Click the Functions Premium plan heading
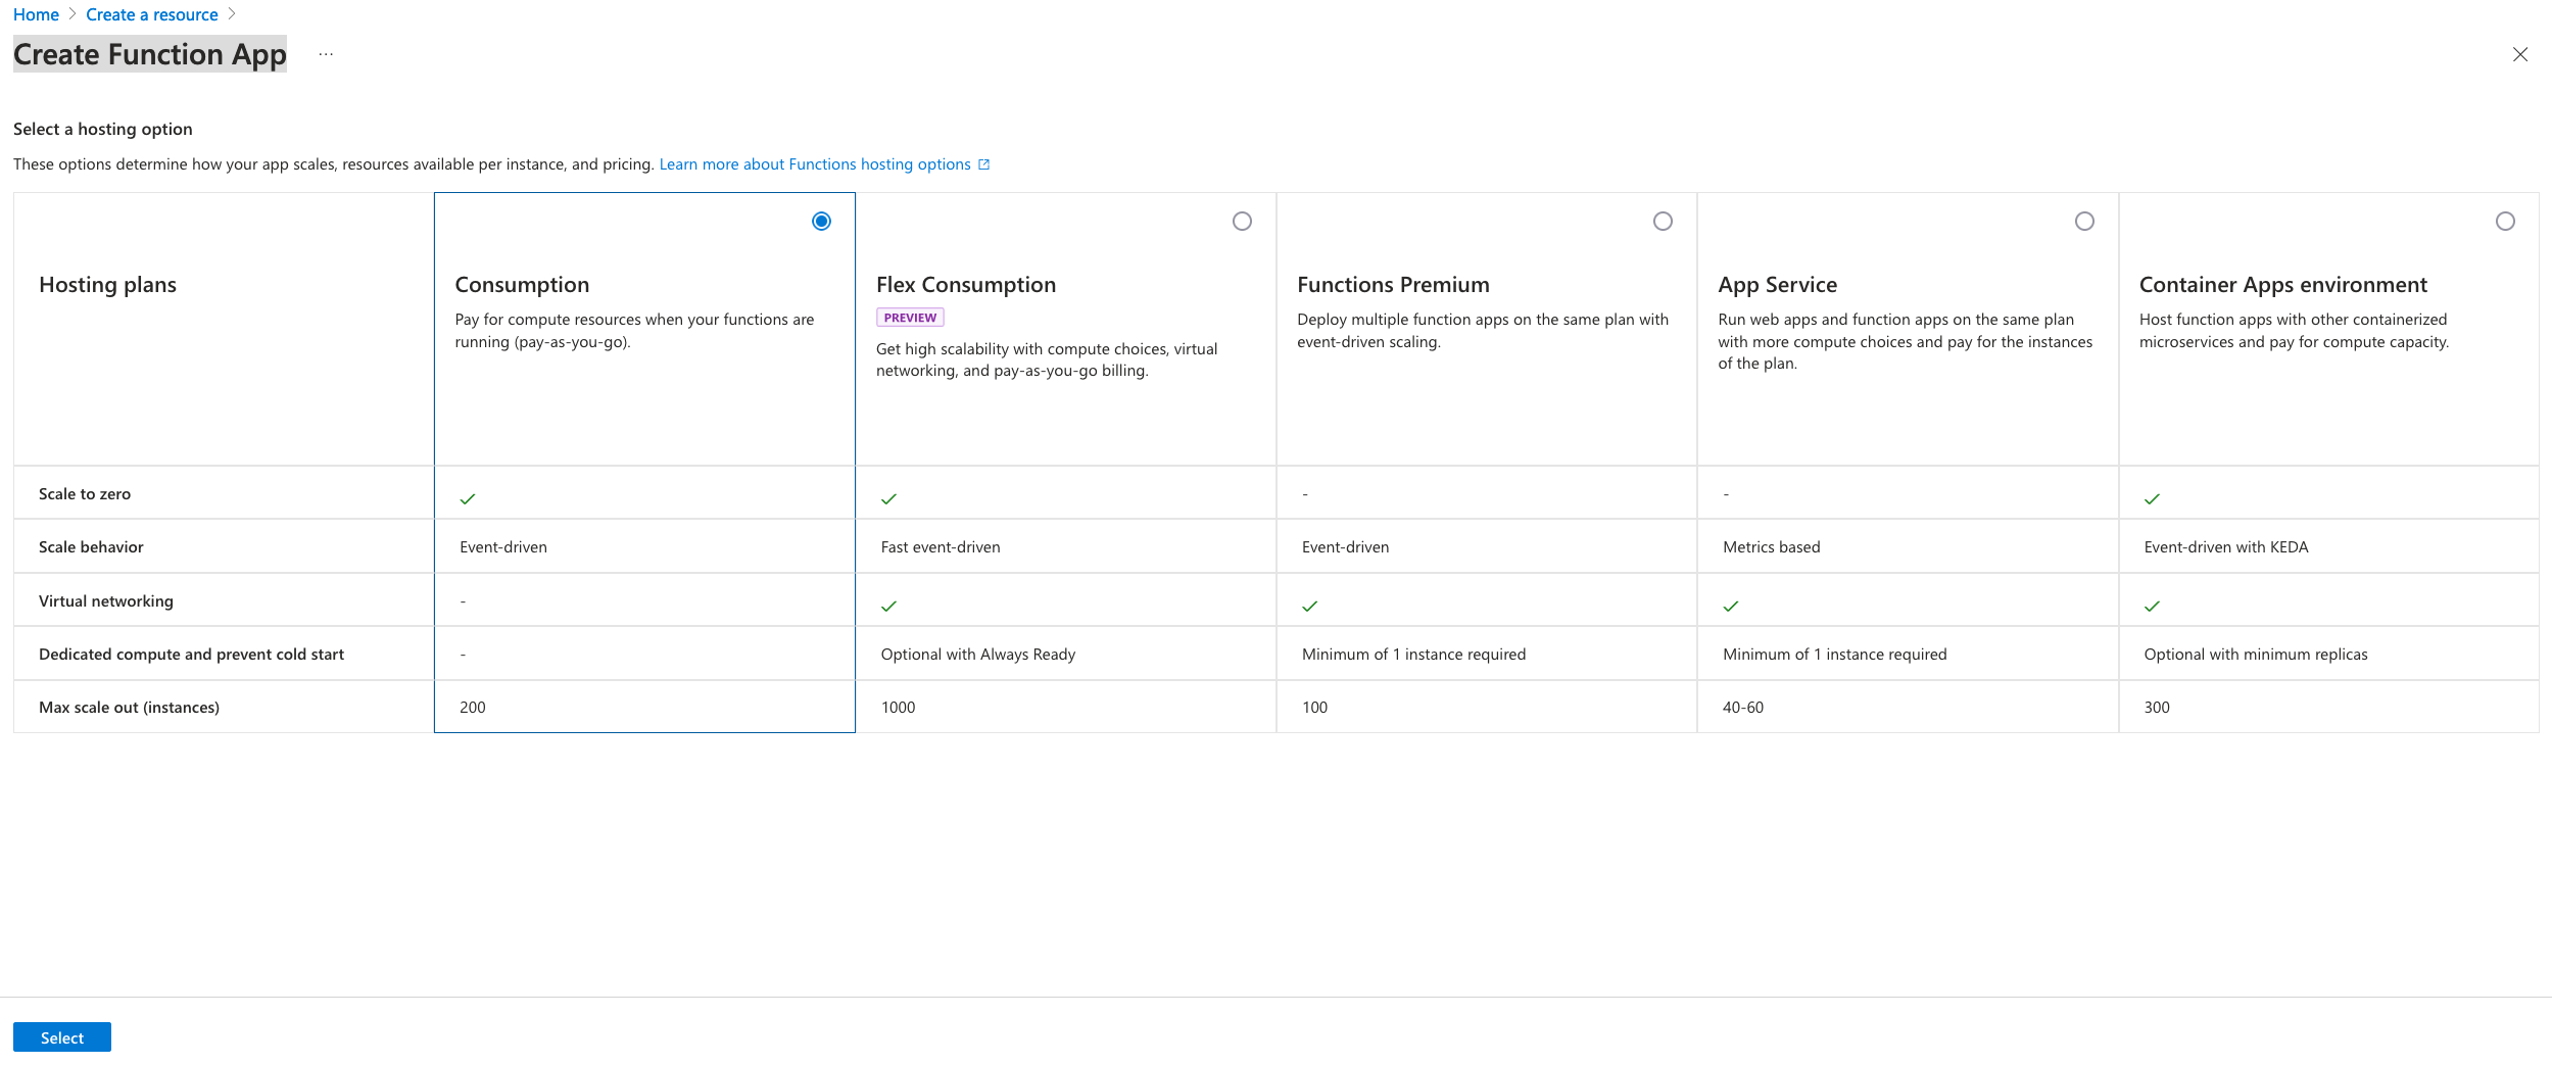 click(1392, 285)
